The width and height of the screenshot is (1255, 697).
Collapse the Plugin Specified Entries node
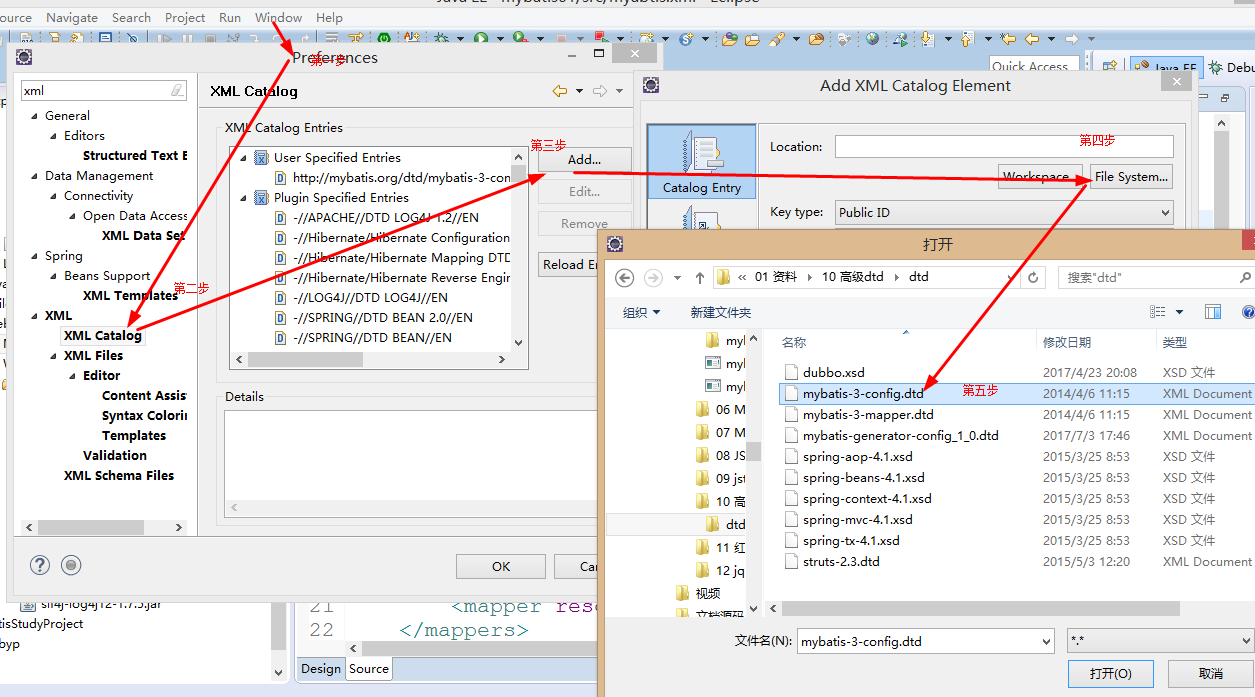coord(243,198)
